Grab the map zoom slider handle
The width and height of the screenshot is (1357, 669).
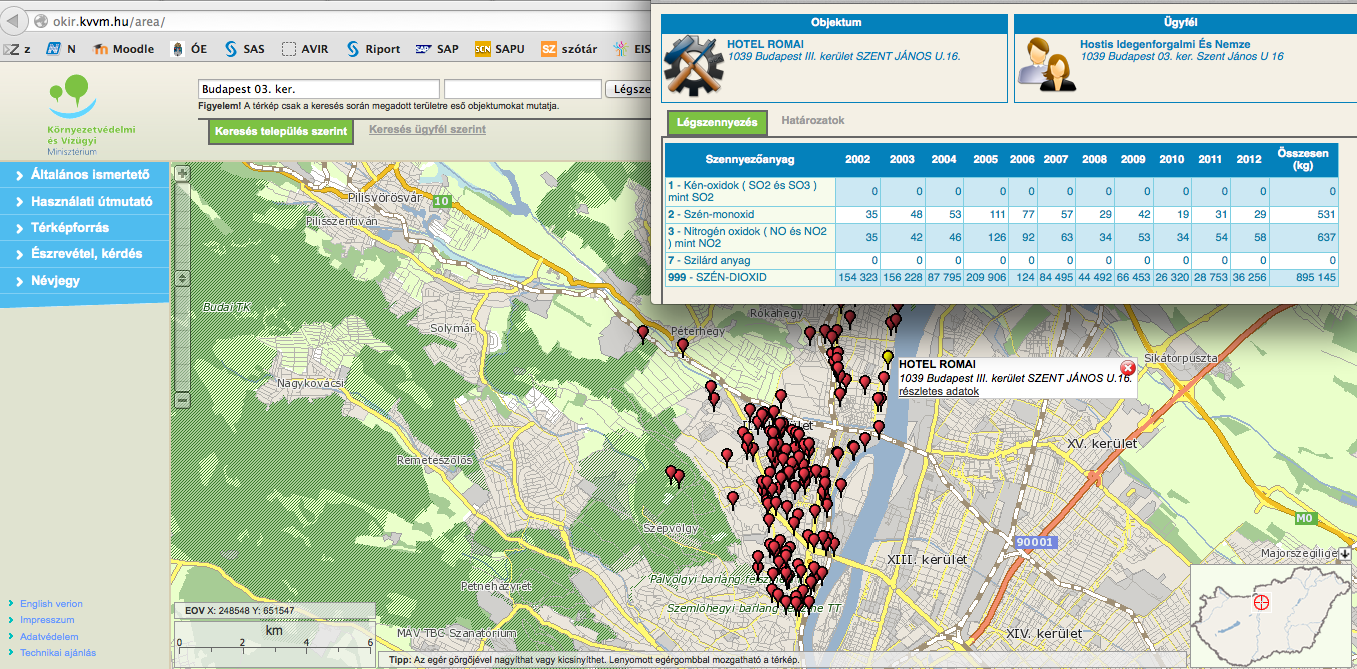182,277
